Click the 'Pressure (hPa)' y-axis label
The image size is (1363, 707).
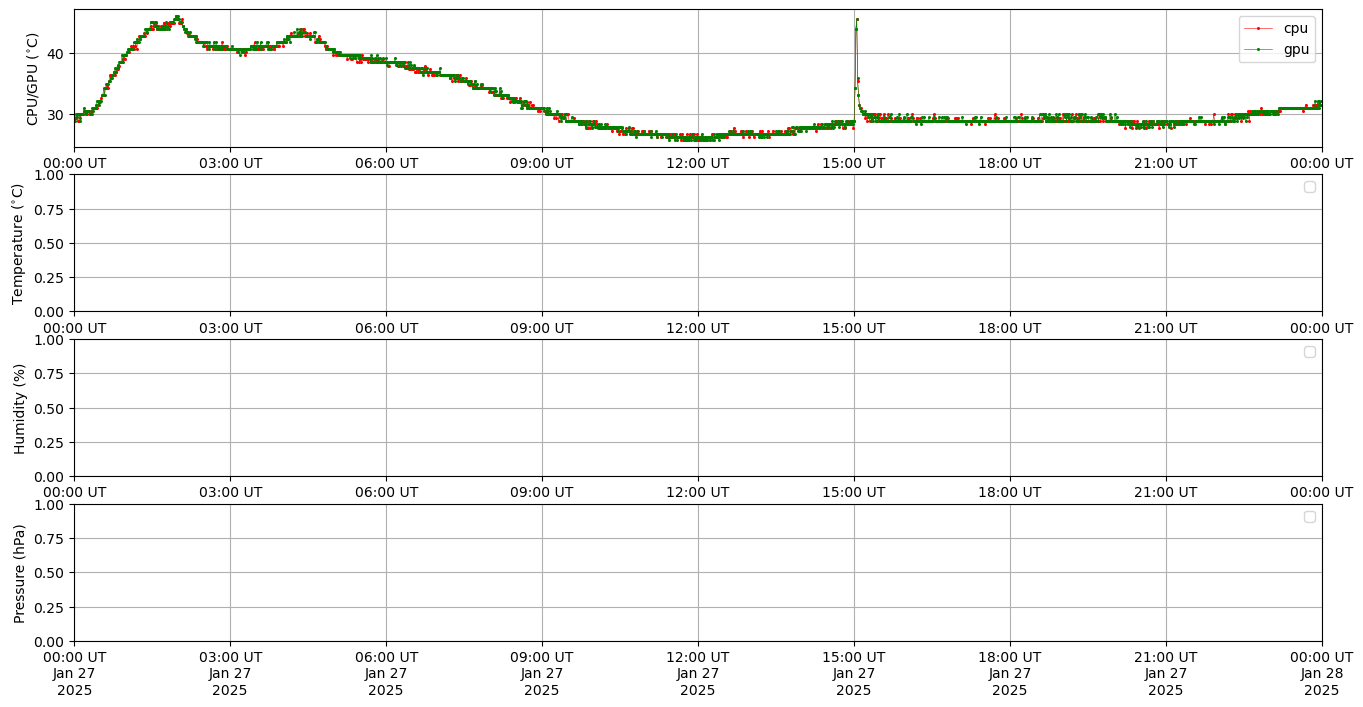(x=18, y=573)
